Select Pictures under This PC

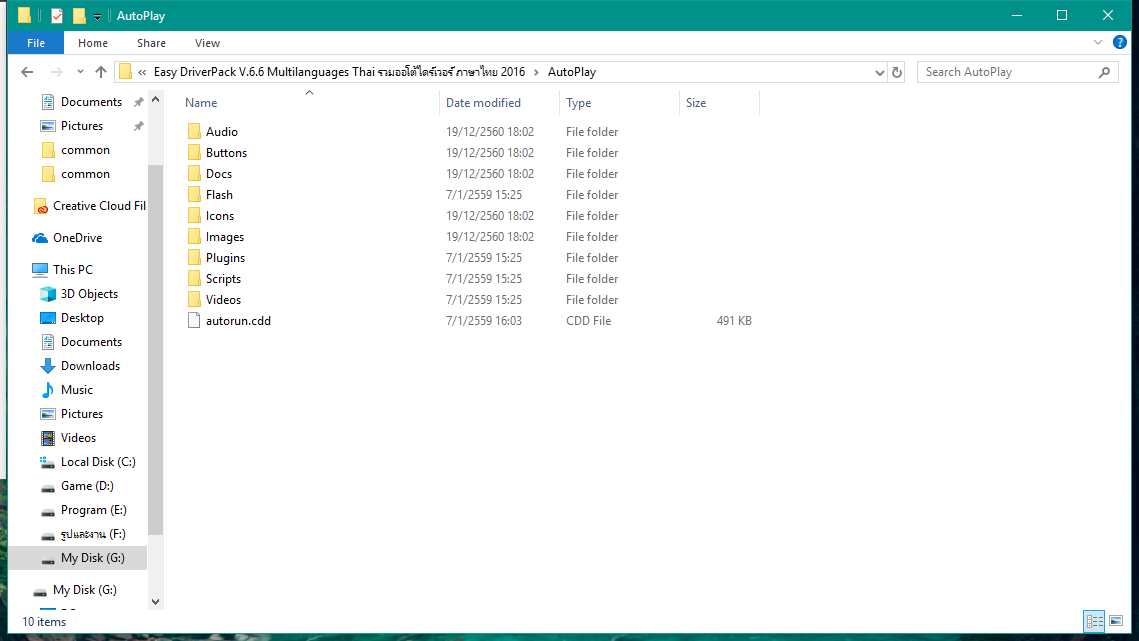(x=82, y=414)
